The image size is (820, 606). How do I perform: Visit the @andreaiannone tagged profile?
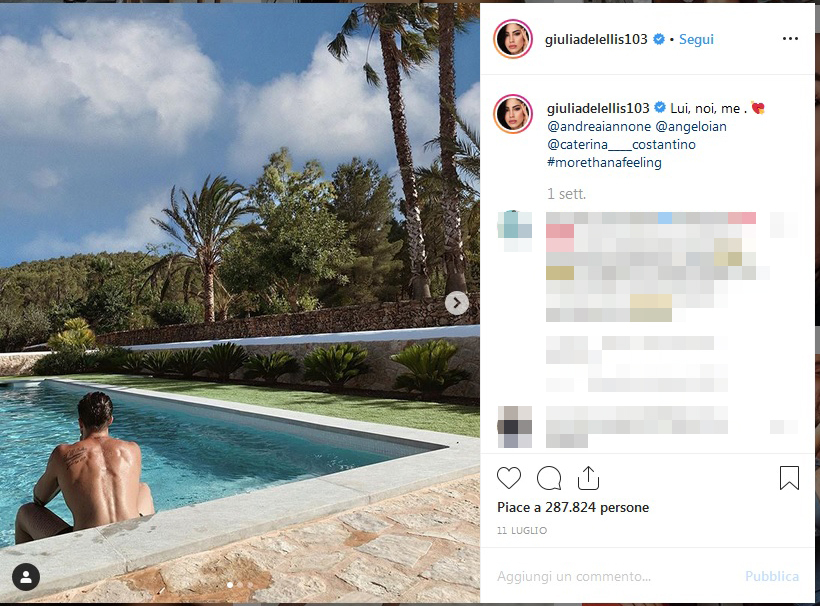599,127
